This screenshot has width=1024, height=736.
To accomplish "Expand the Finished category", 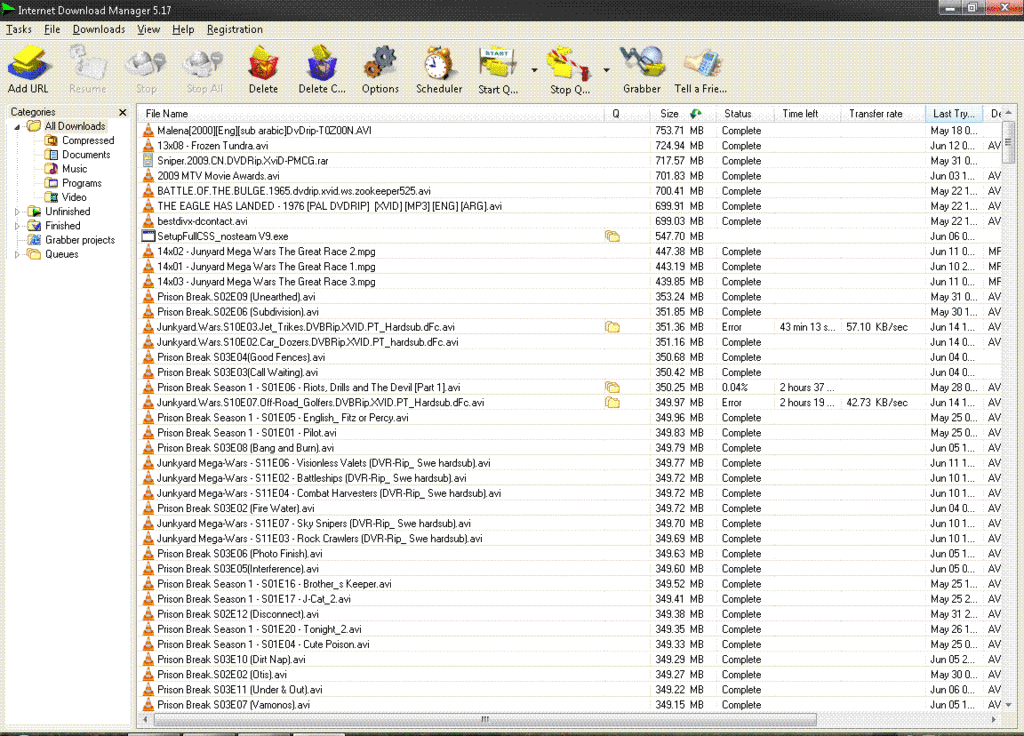I will click(18, 226).
